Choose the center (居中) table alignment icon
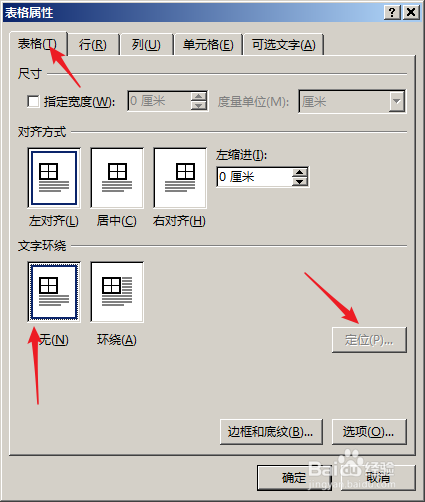 [x=117, y=178]
